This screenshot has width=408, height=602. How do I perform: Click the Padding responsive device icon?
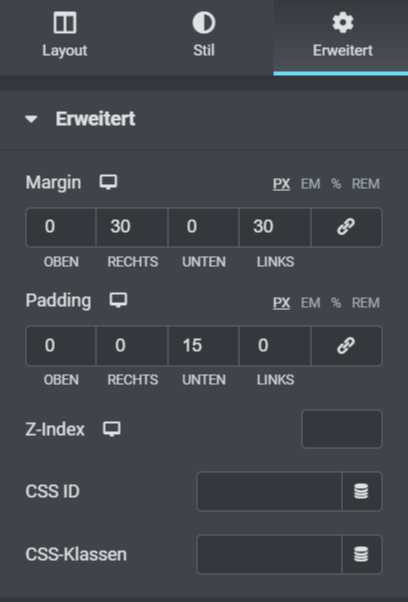coord(118,300)
